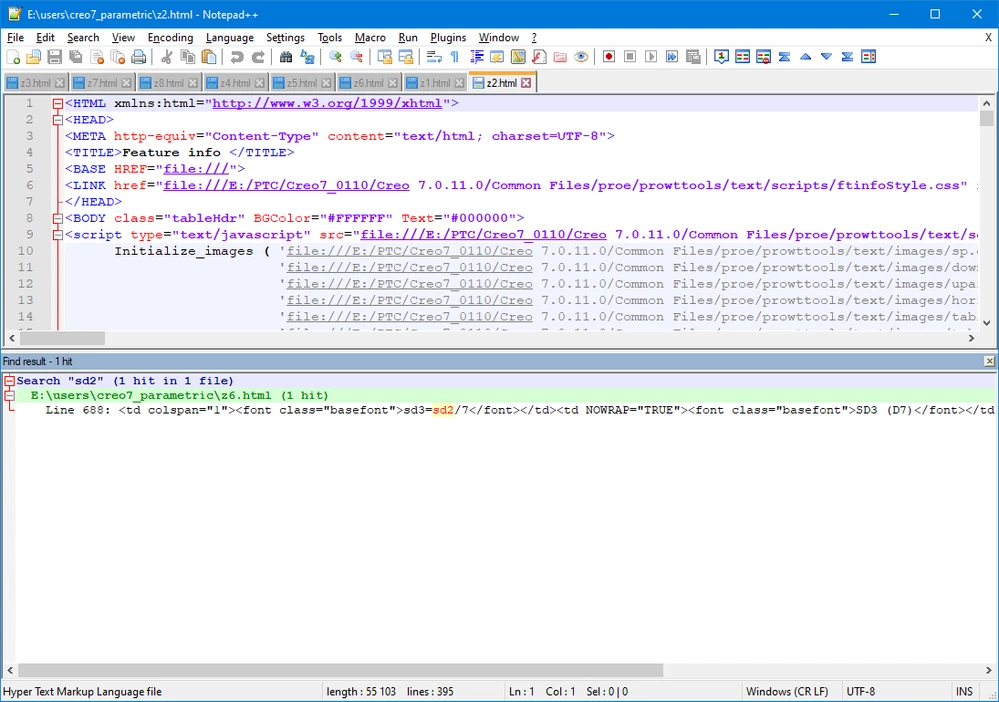The image size is (999, 702).
Task: Open Find with the binoculars icon
Action: (x=286, y=57)
